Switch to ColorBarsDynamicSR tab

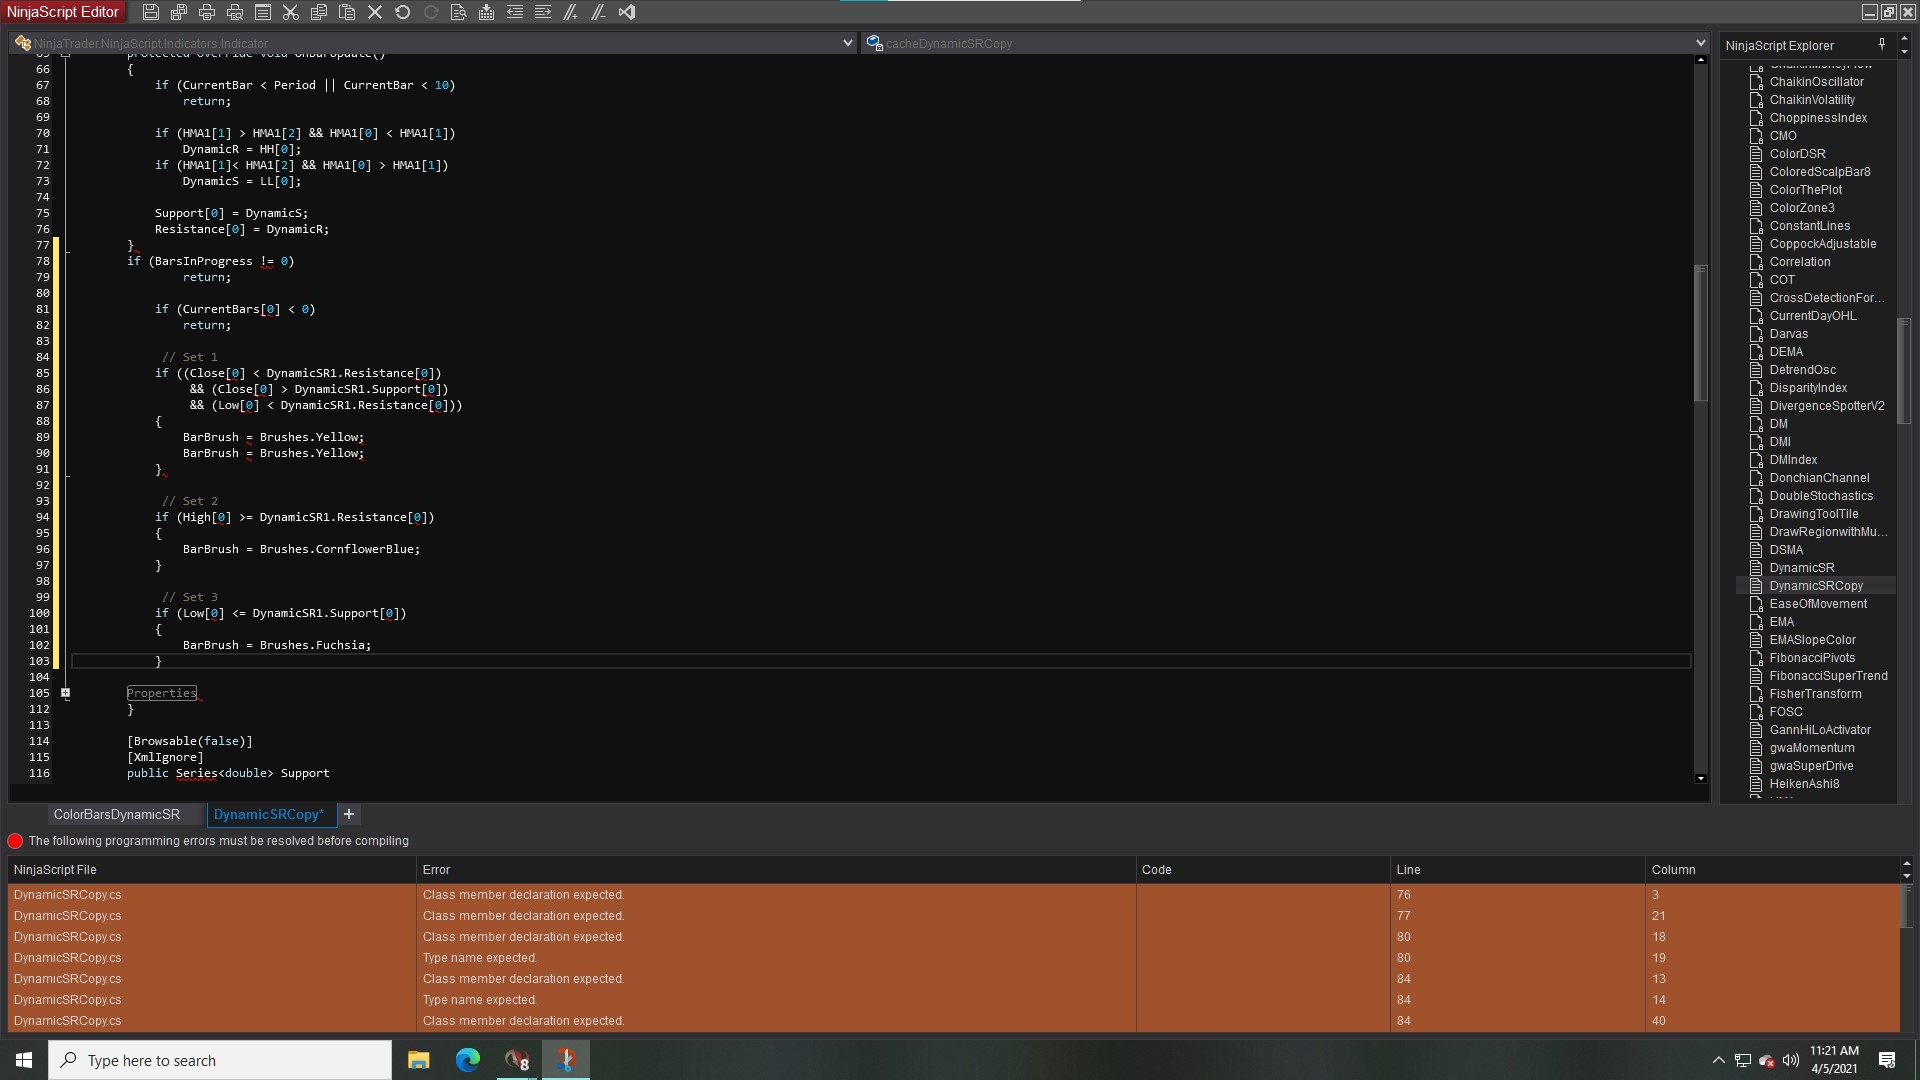tap(117, 815)
